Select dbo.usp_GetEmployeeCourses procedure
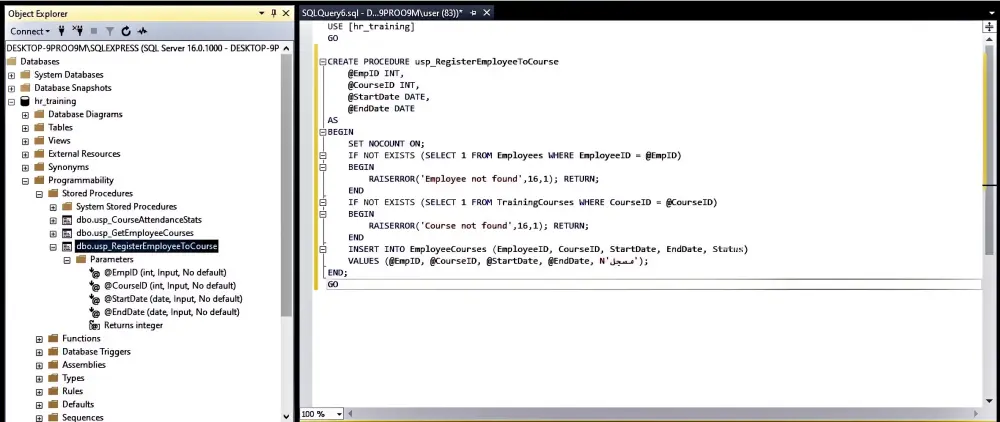This screenshot has width=1000, height=422. (x=135, y=233)
